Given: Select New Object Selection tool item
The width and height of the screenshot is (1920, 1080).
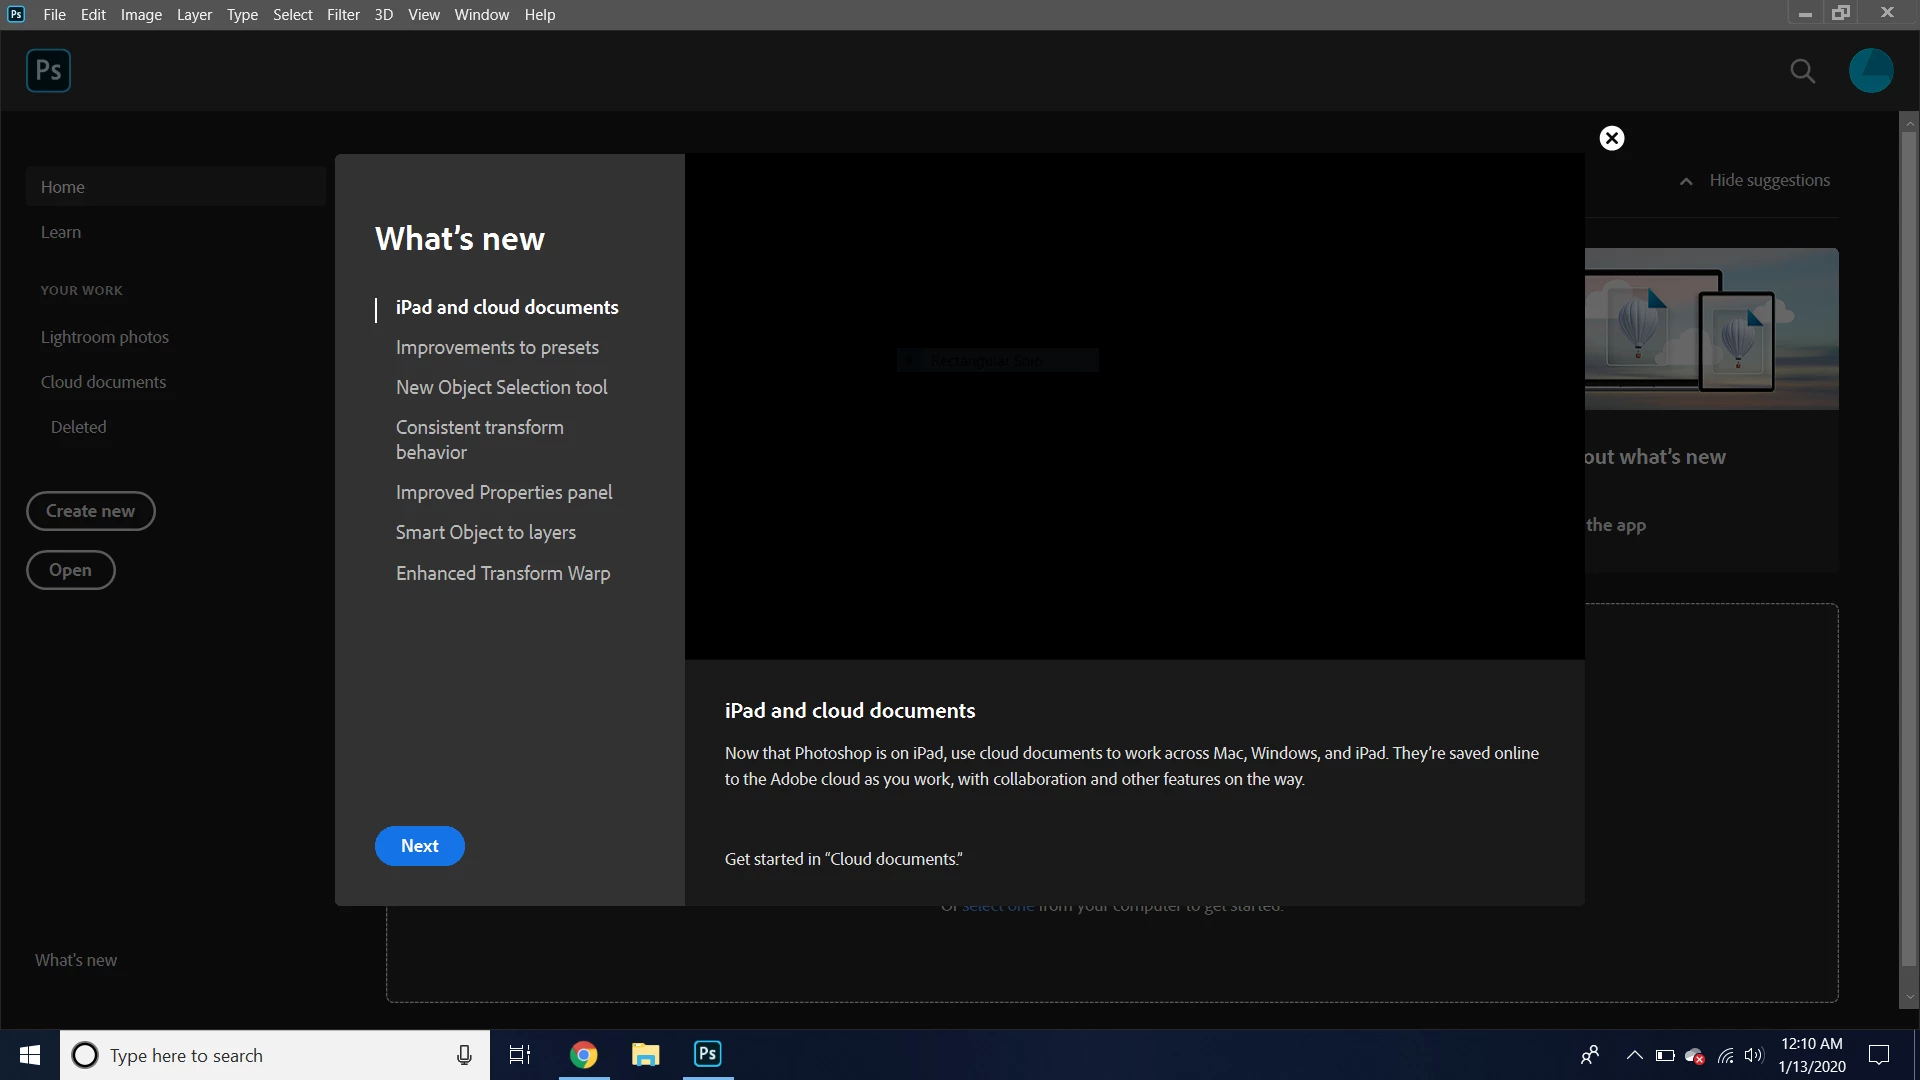Looking at the screenshot, I should [501, 387].
